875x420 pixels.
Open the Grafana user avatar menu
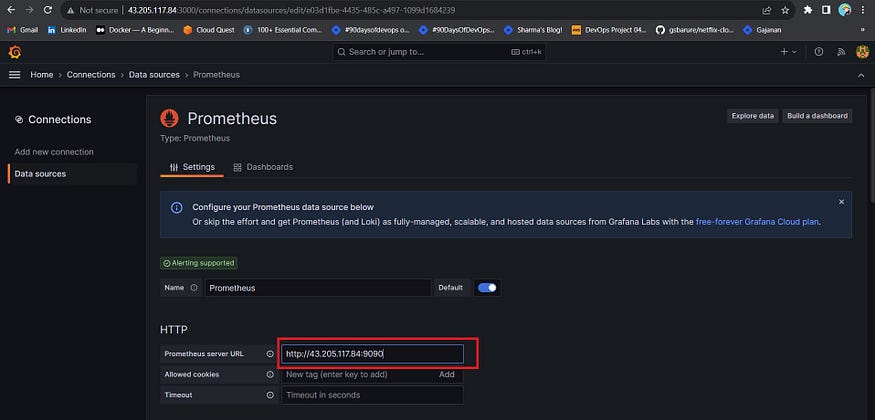pyautogui.click(x=862, y=52)
